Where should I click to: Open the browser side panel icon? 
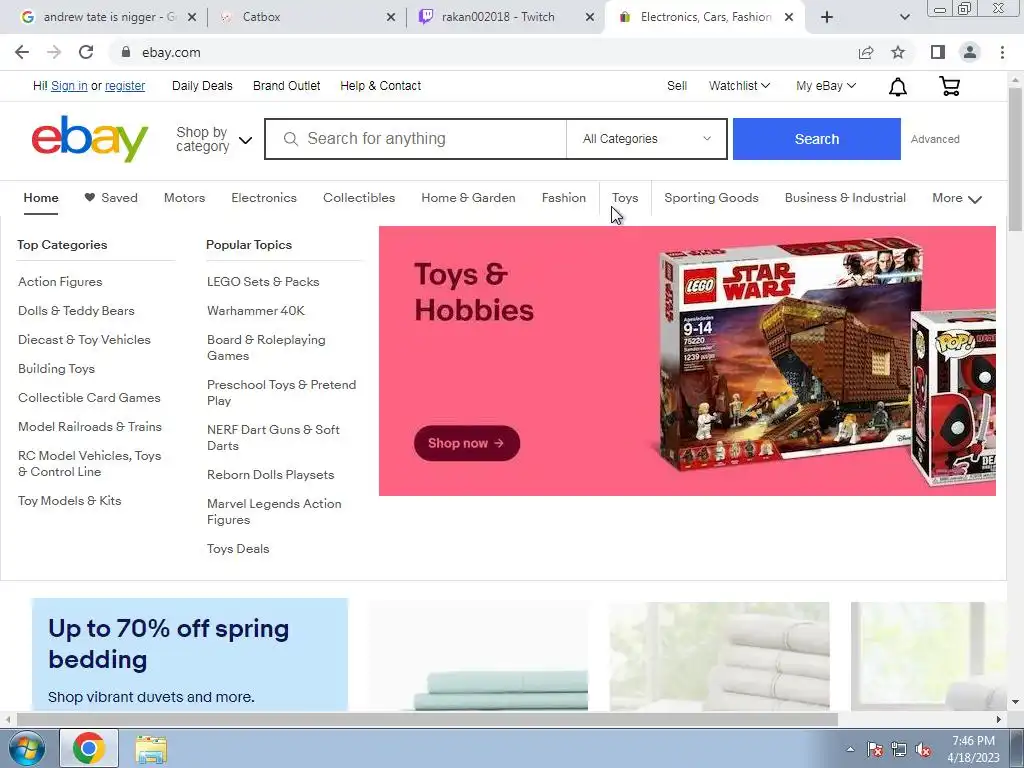click(x=938, y=52)
